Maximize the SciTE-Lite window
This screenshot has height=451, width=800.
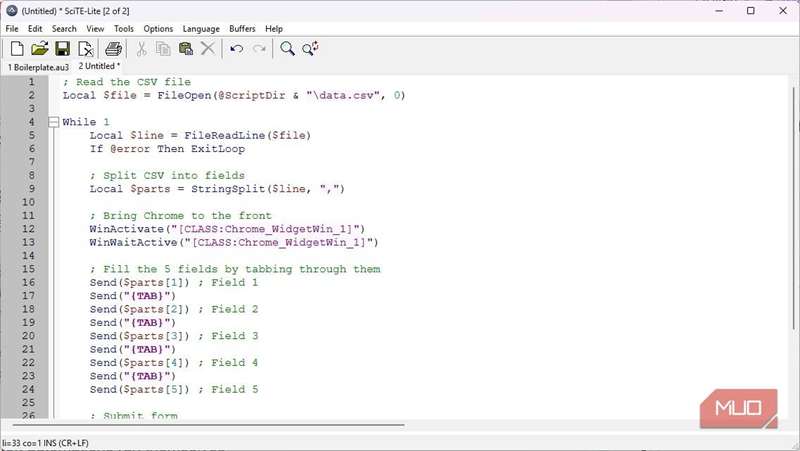pyautogui.click(x=750, y=10)
